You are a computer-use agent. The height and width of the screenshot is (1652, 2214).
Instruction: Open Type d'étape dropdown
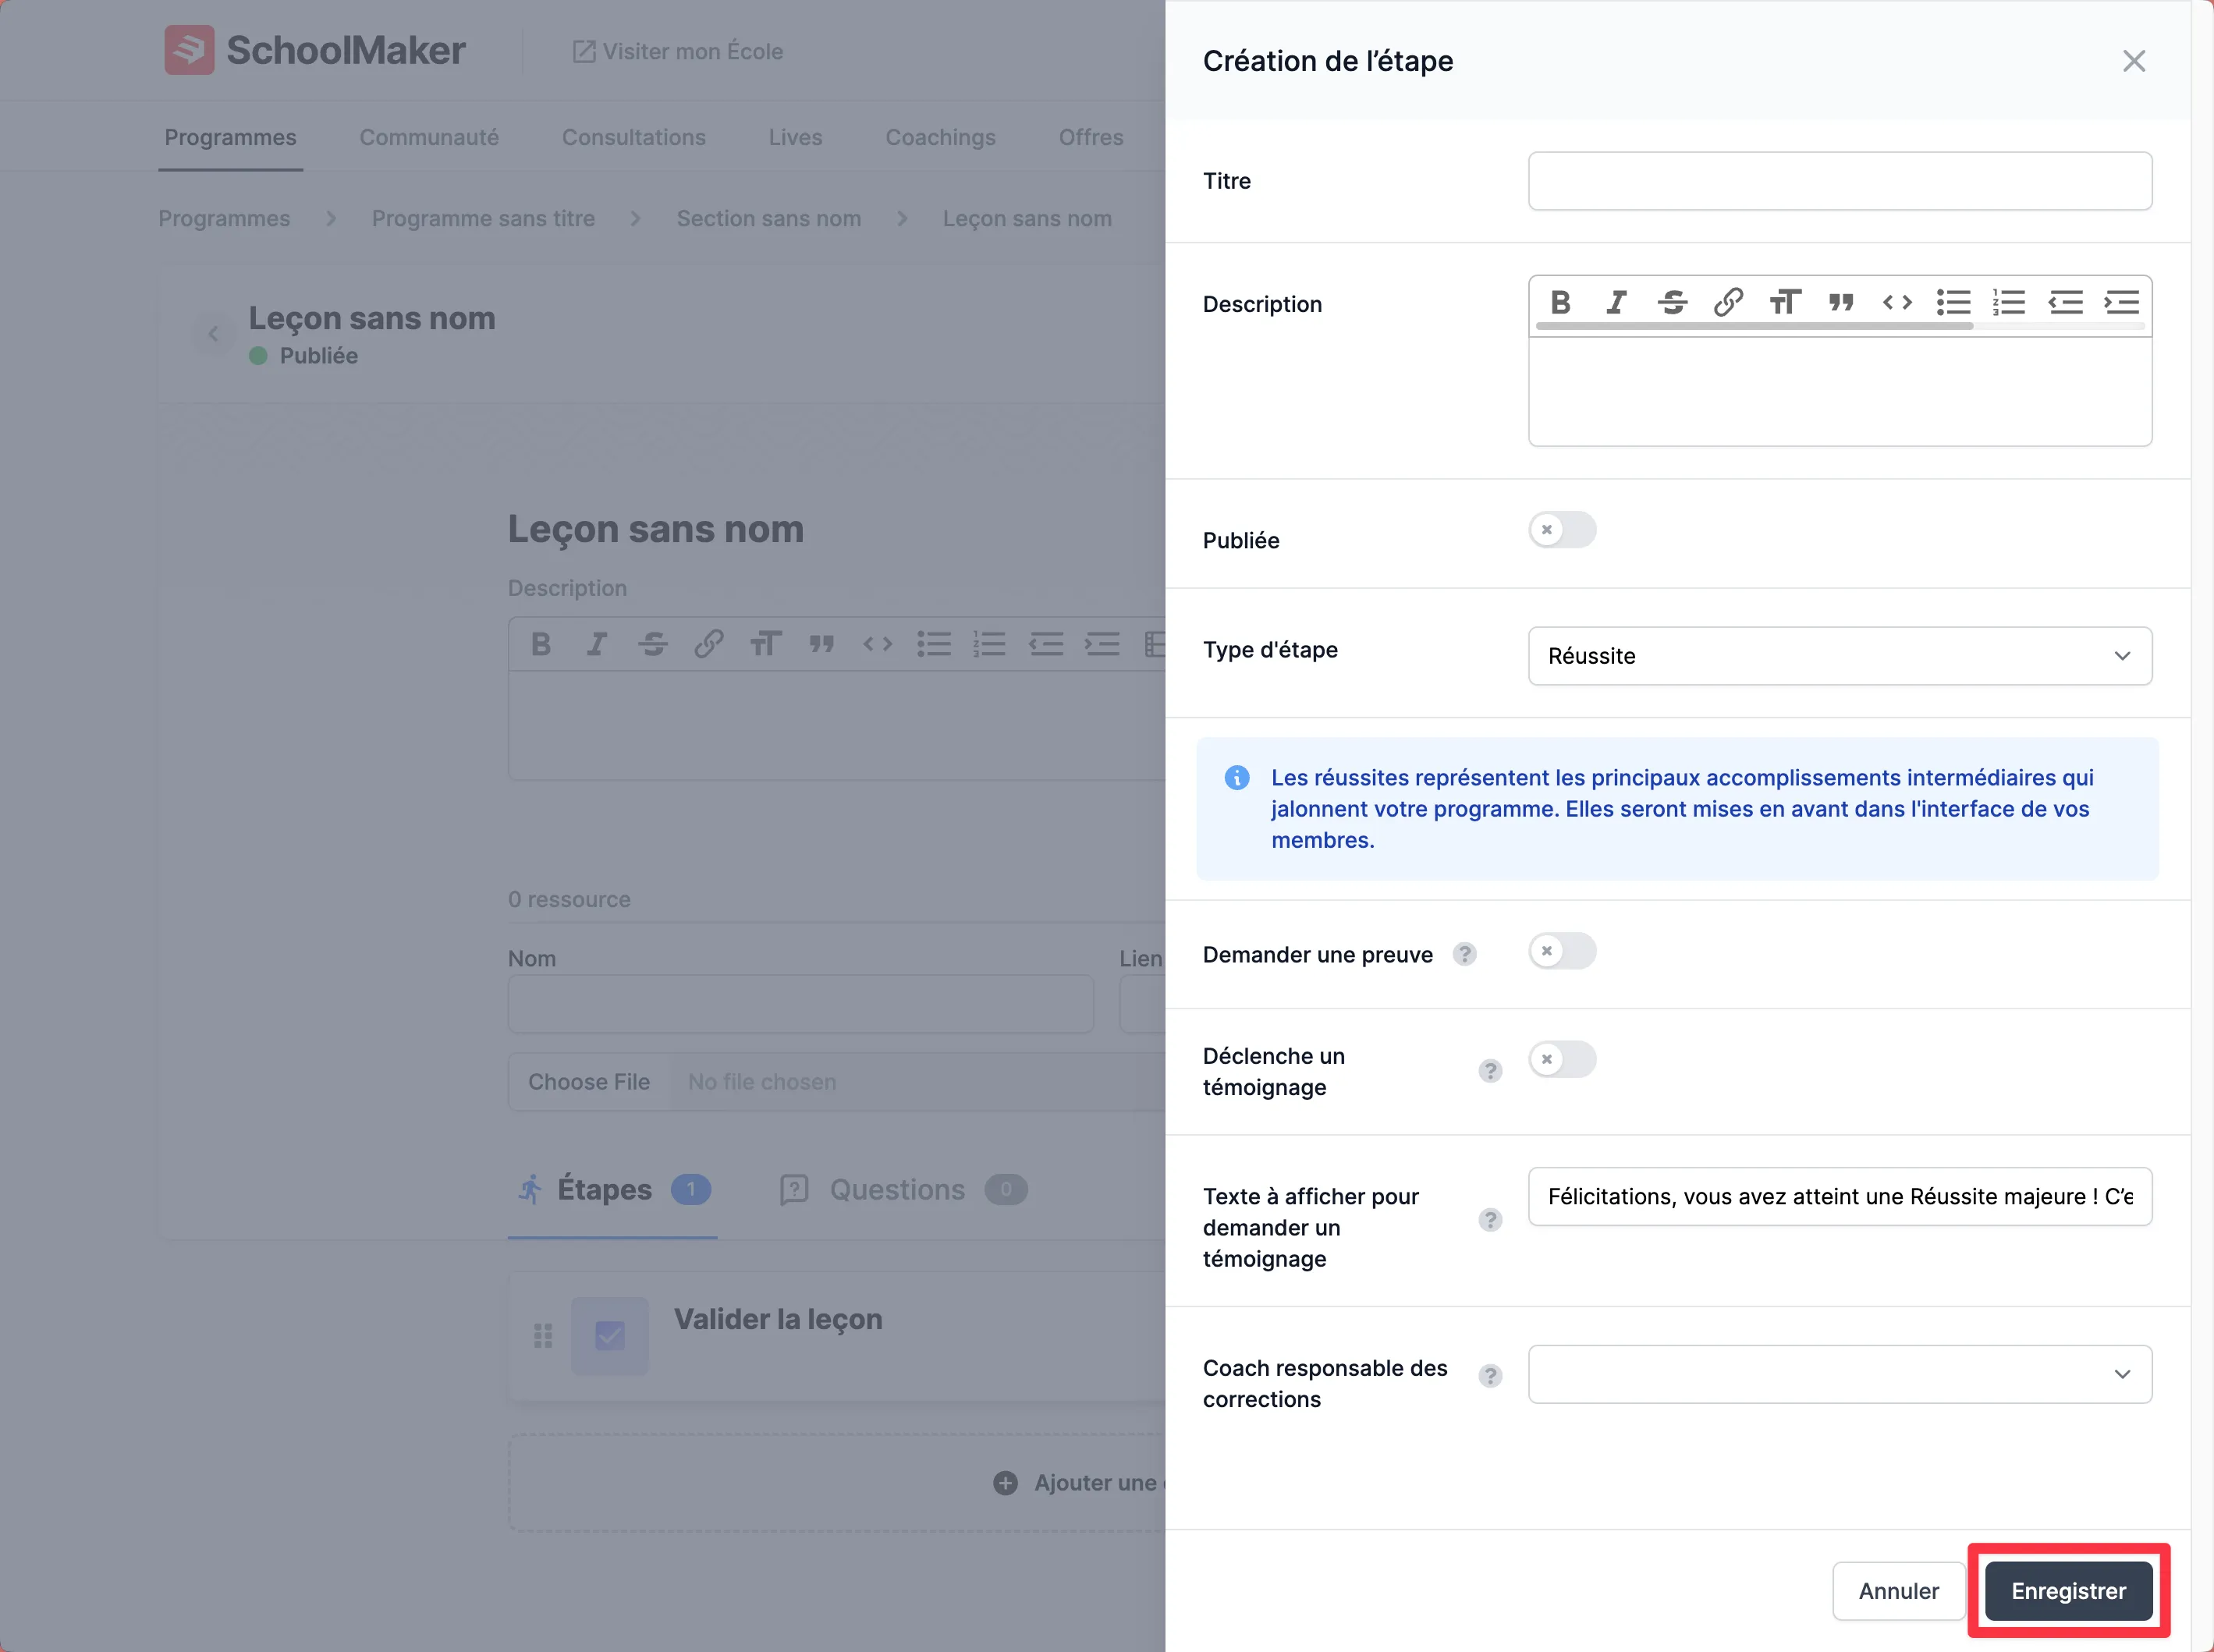tap(1840, 656)
